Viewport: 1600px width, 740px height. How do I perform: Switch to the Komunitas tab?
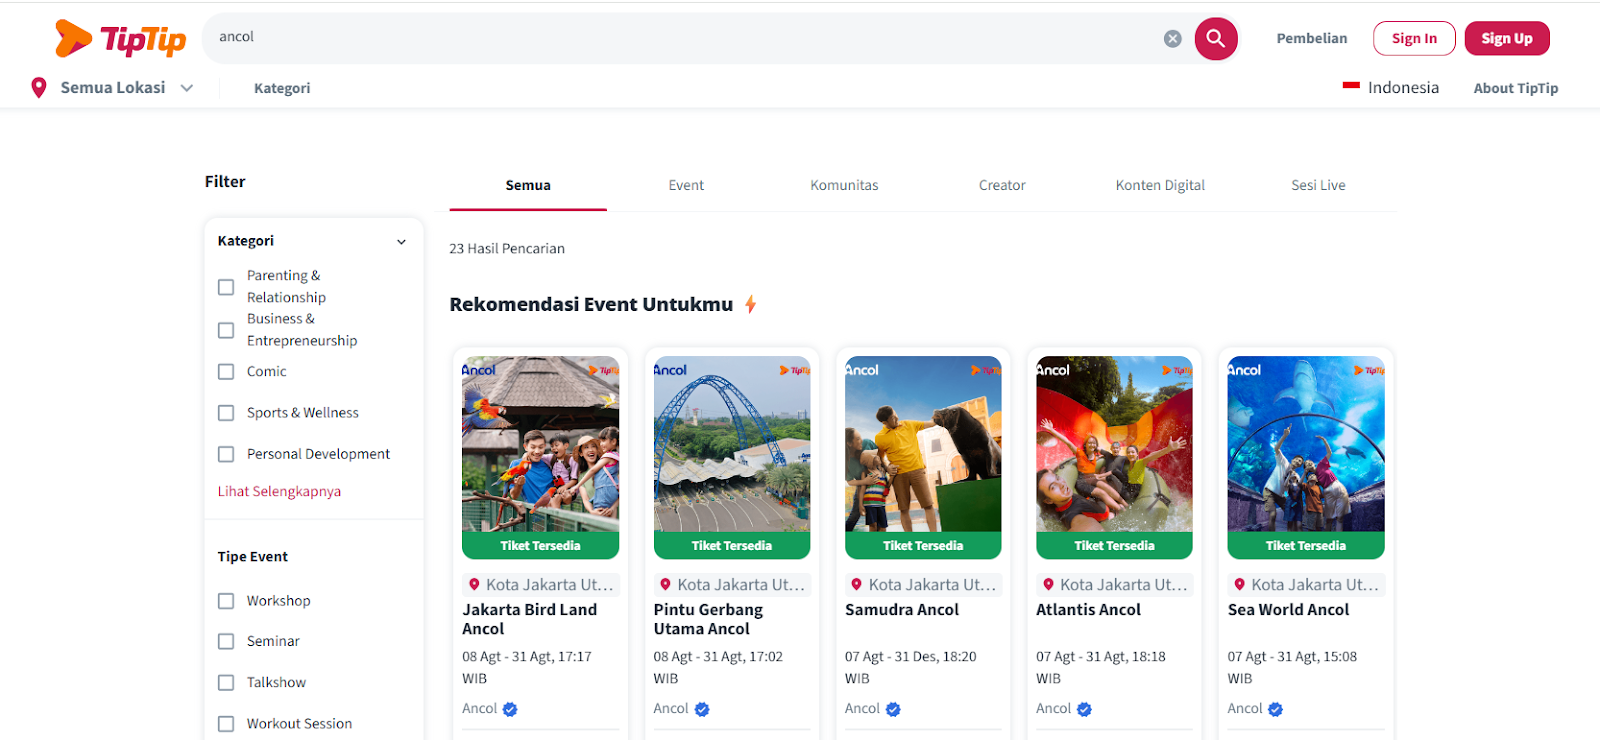click(x=844, y=185)
